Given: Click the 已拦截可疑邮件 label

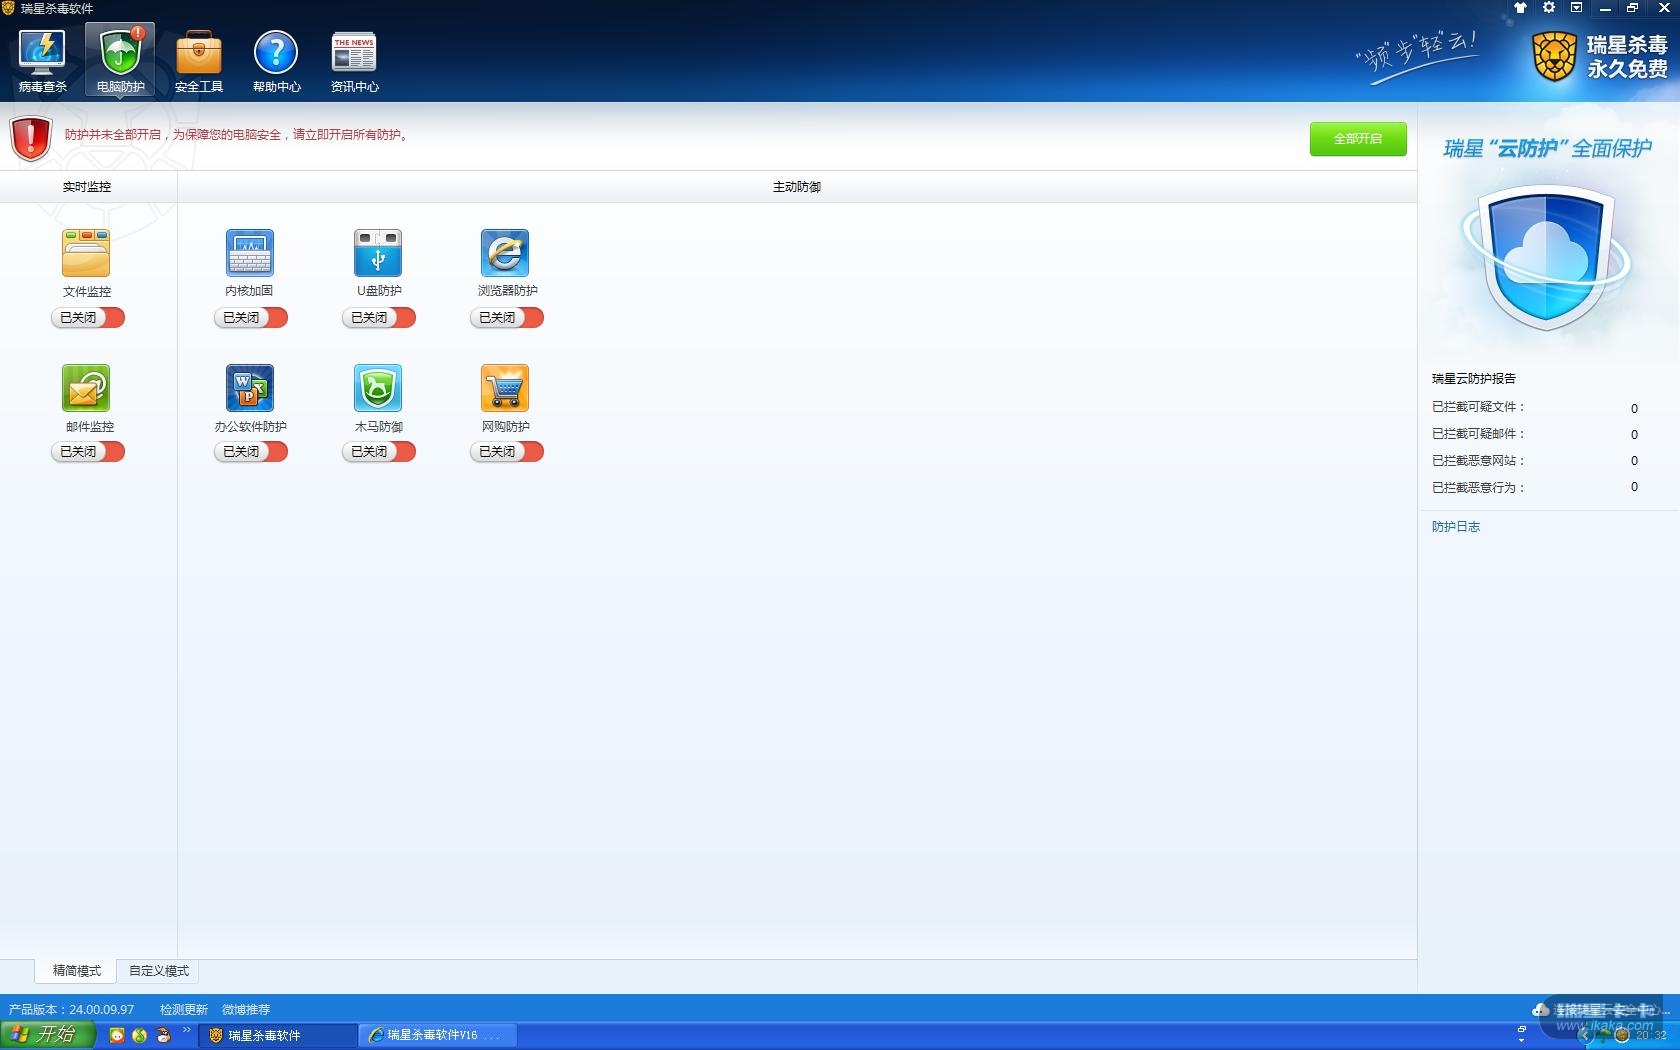Looking at the screenshot, I should point(1479,434).
